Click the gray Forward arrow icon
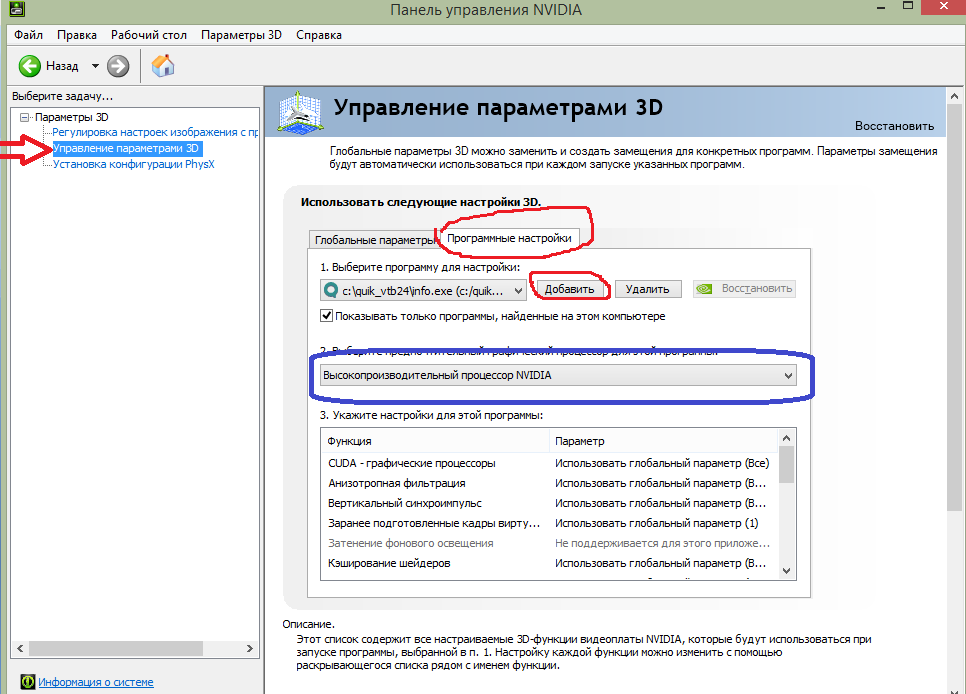Viewport: 966px width, 694px height. point(118,66)
